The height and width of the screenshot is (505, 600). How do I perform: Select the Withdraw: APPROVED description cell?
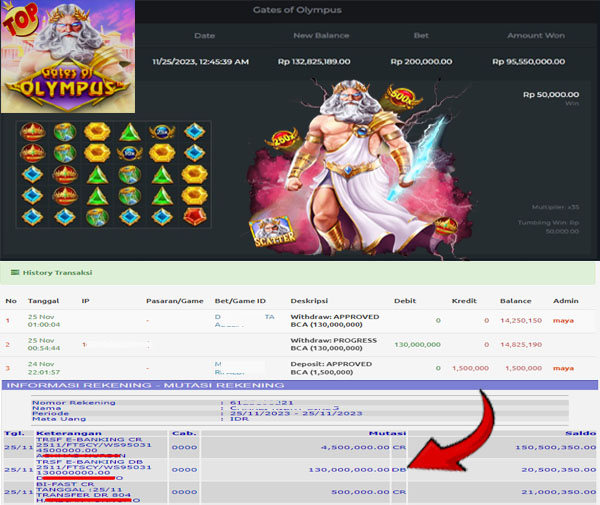tap(335, 321)
